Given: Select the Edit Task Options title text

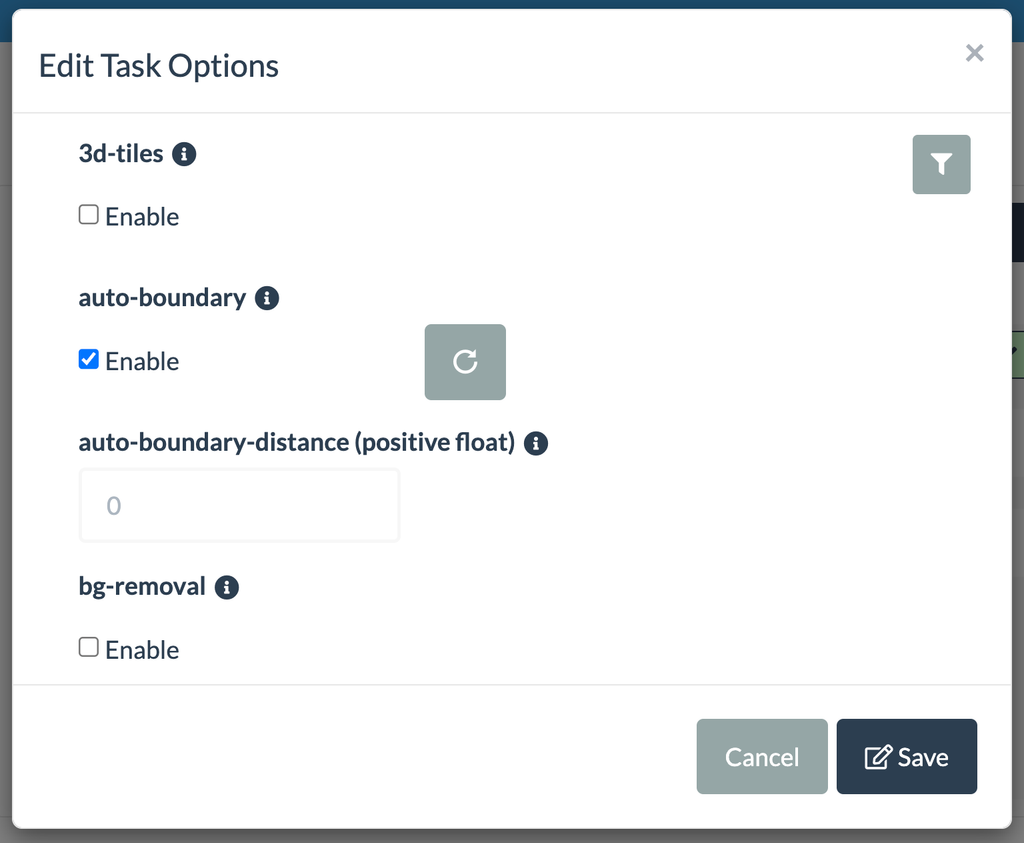Looking at the screenshot, I should [158, 66].
